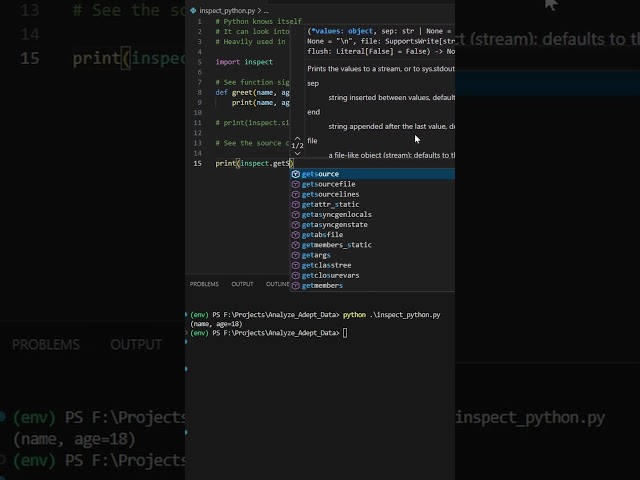Pick getsourcelines from suggestions
Image resolution: width=640 pixels, height=480 pixels.
coord(373,194)
